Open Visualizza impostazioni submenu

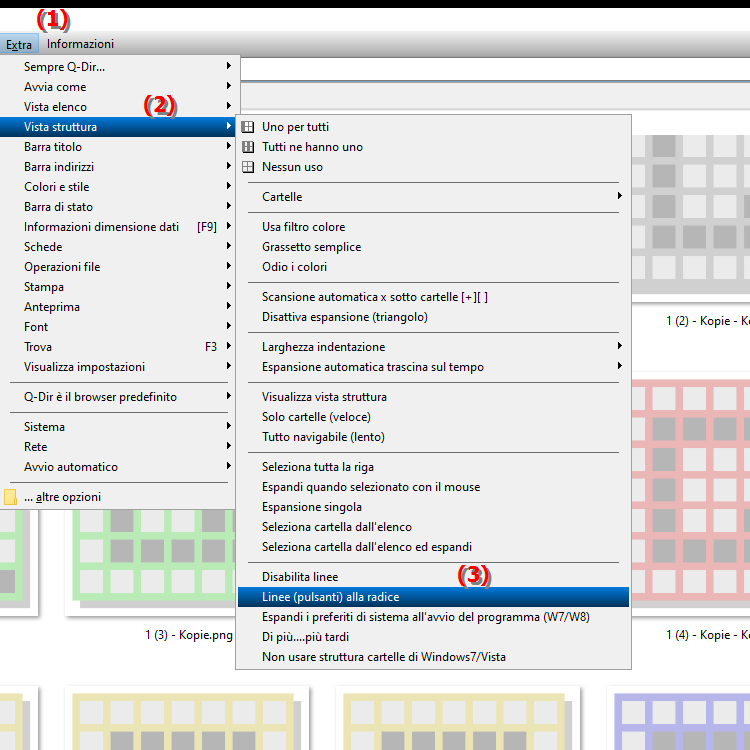[x=117, y=367]
